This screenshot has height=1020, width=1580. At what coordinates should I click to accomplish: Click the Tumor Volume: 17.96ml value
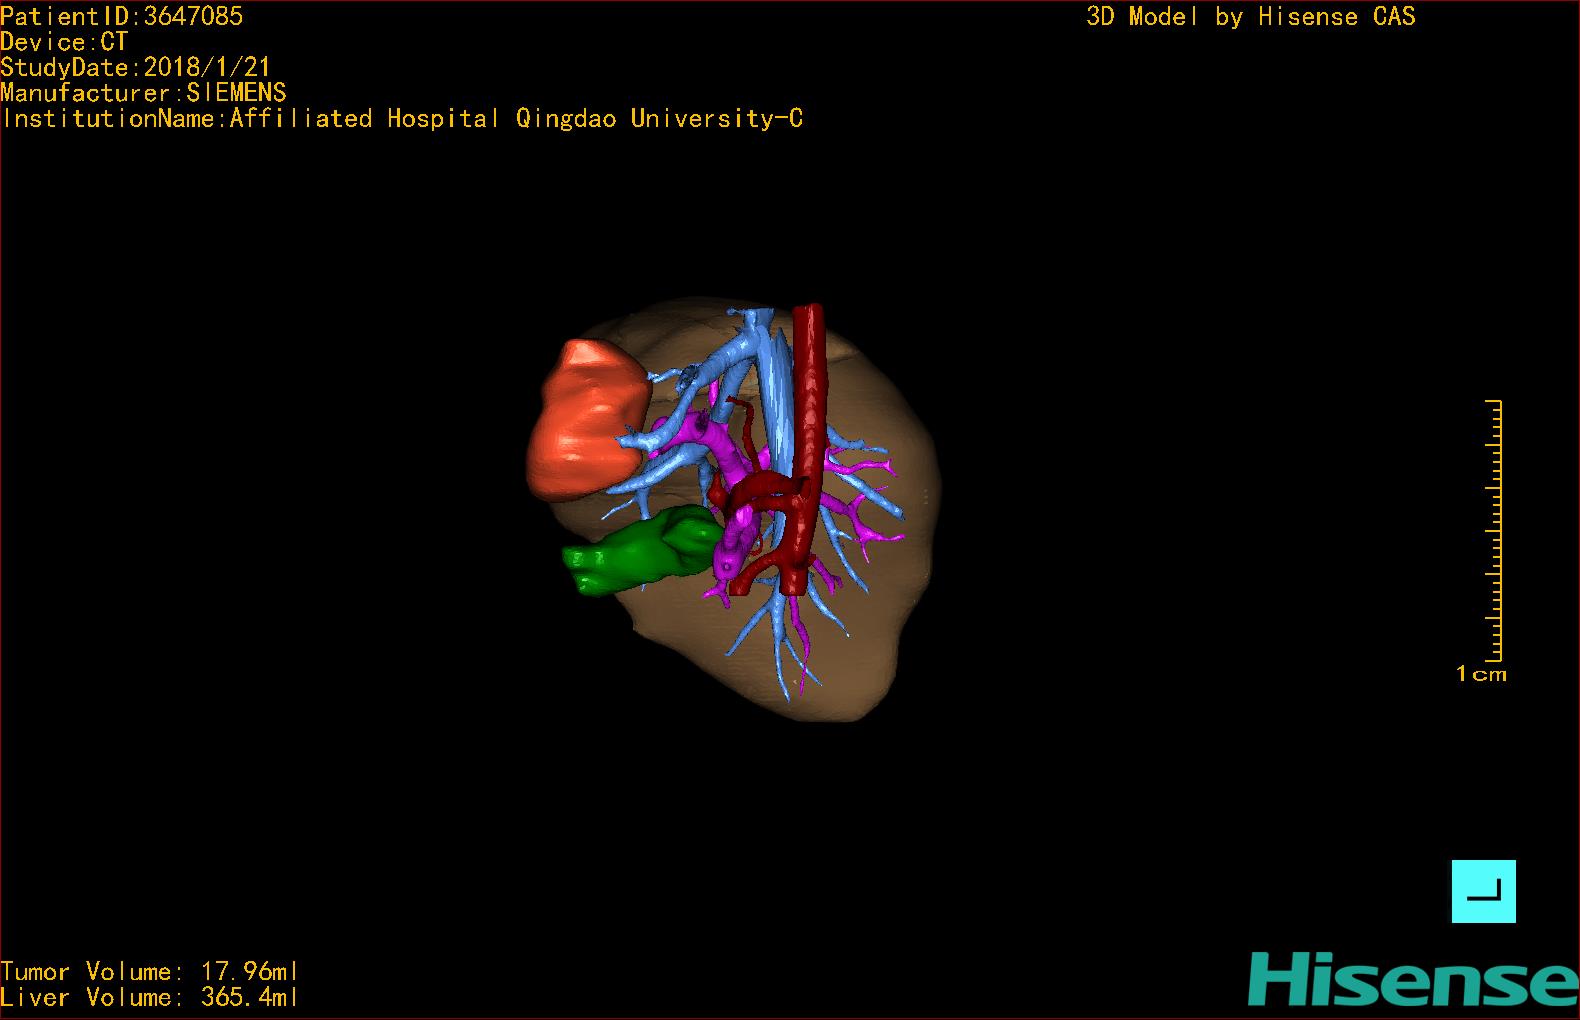(150, 971)
